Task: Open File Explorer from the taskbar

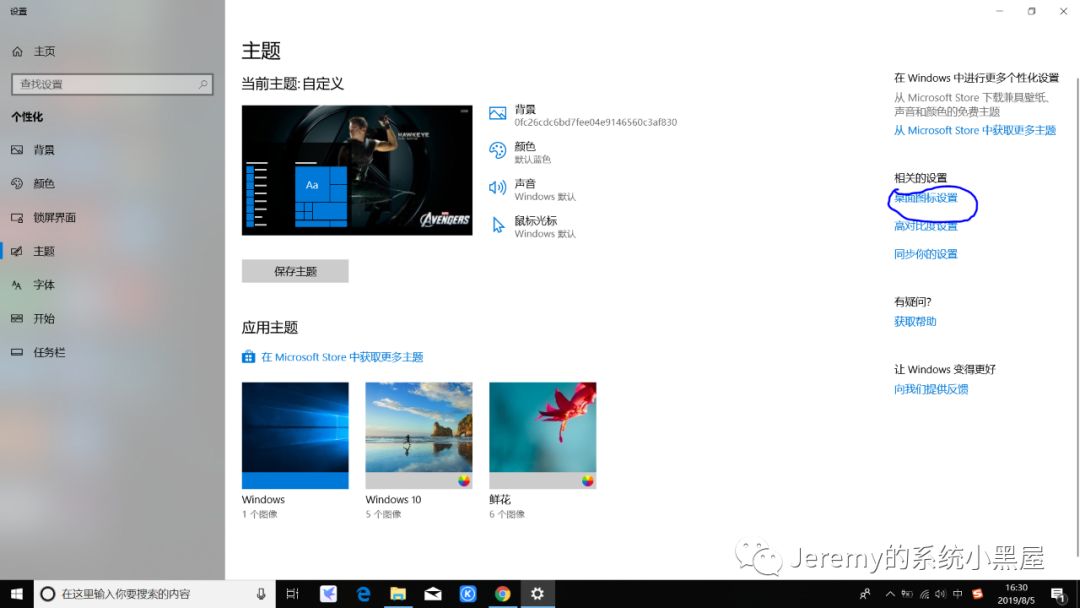Action: (x=398, y=594)
